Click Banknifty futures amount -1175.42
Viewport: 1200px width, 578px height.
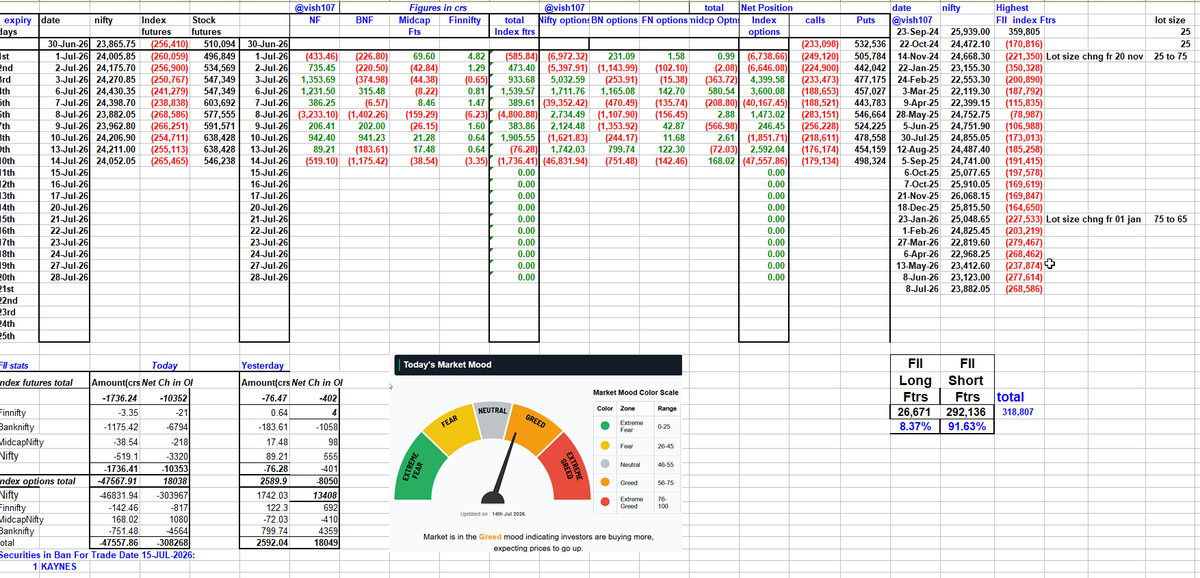121,427
